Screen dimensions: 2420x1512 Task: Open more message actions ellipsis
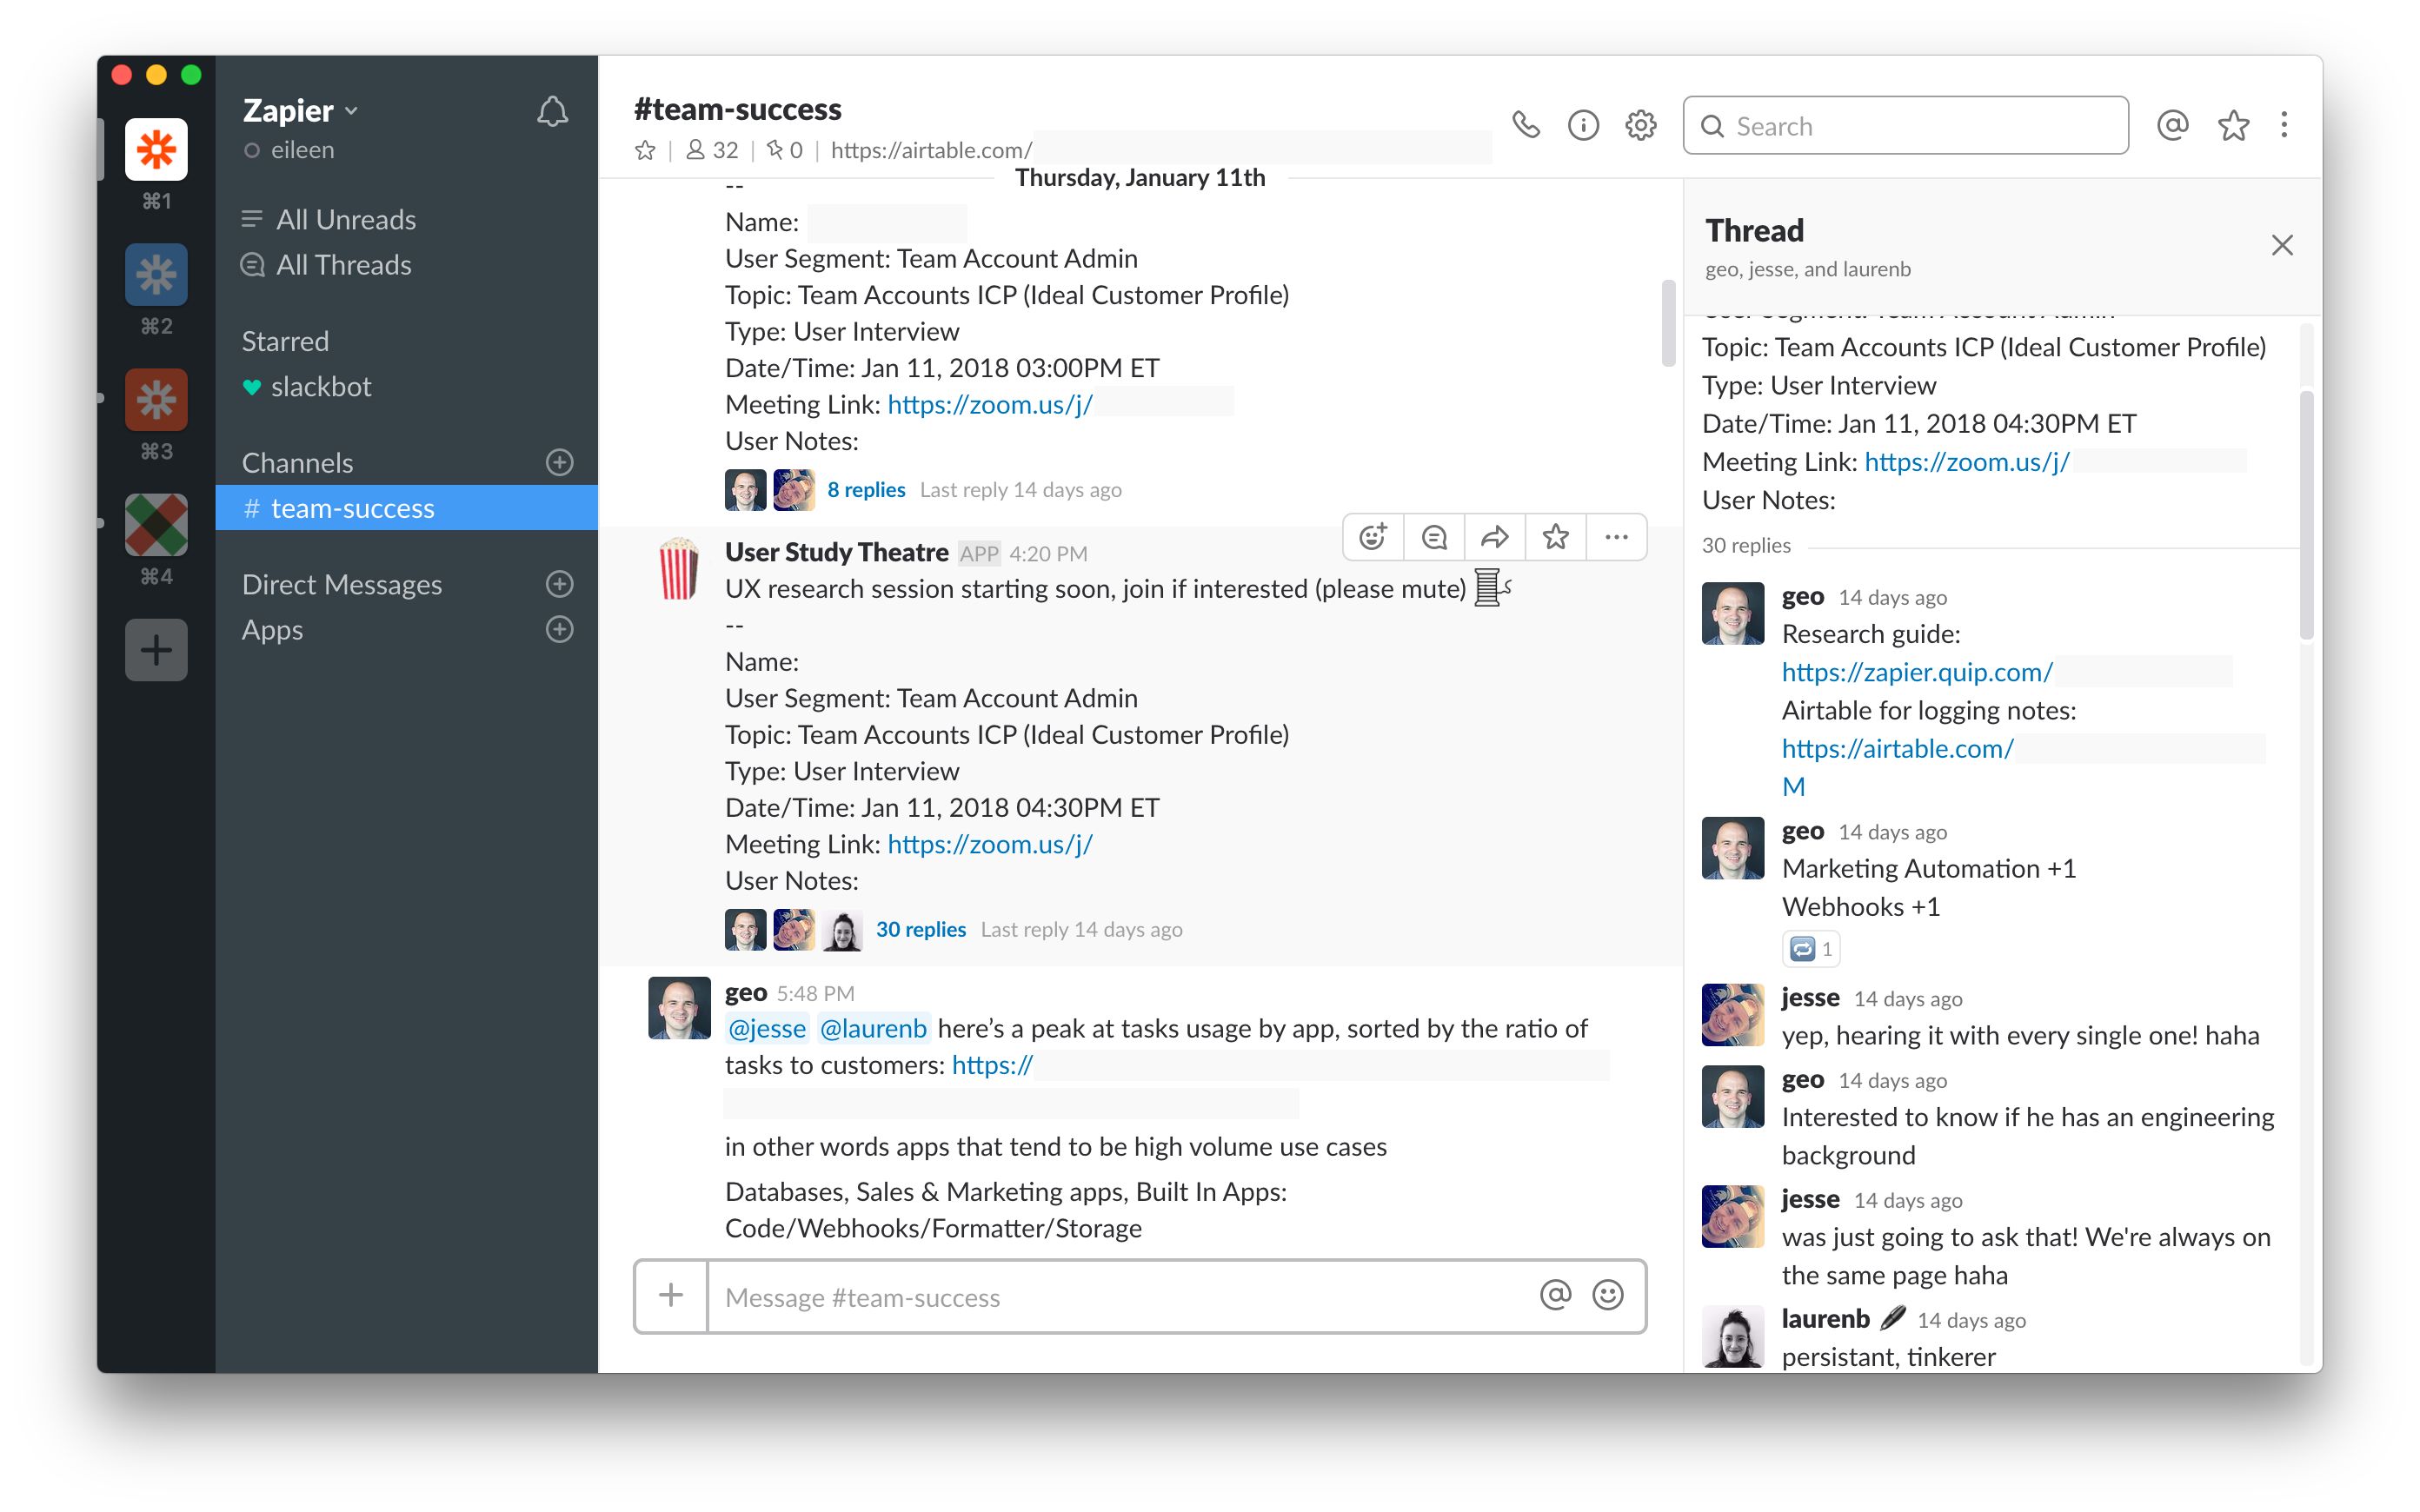coord(1616,537)
